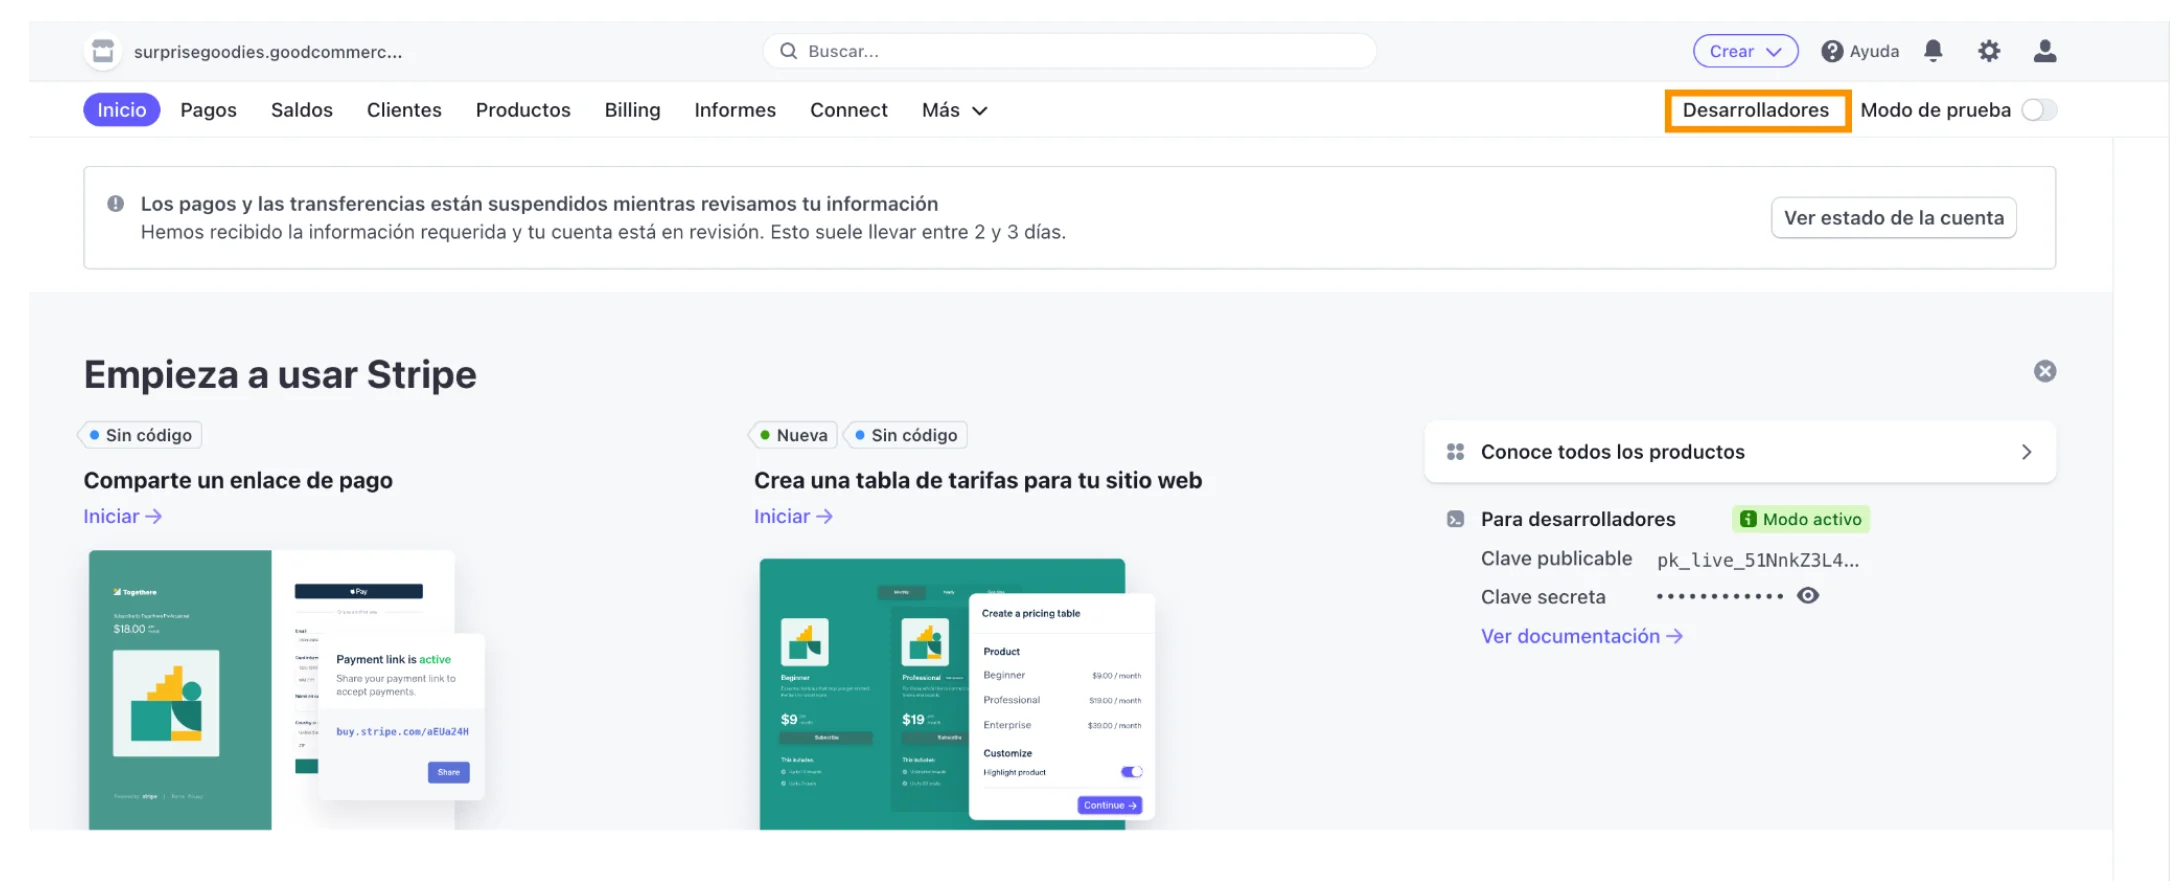
Task: Open the Connect tab
Action: pos(848,110)
